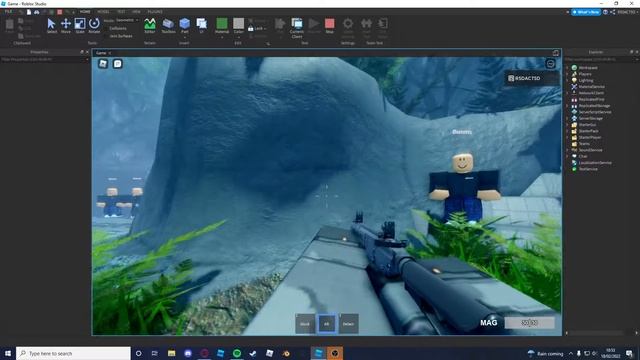Viewport: 640px width, 360px height.
Task: Open the UI insert tool
Action: click(x=202, y=25)
